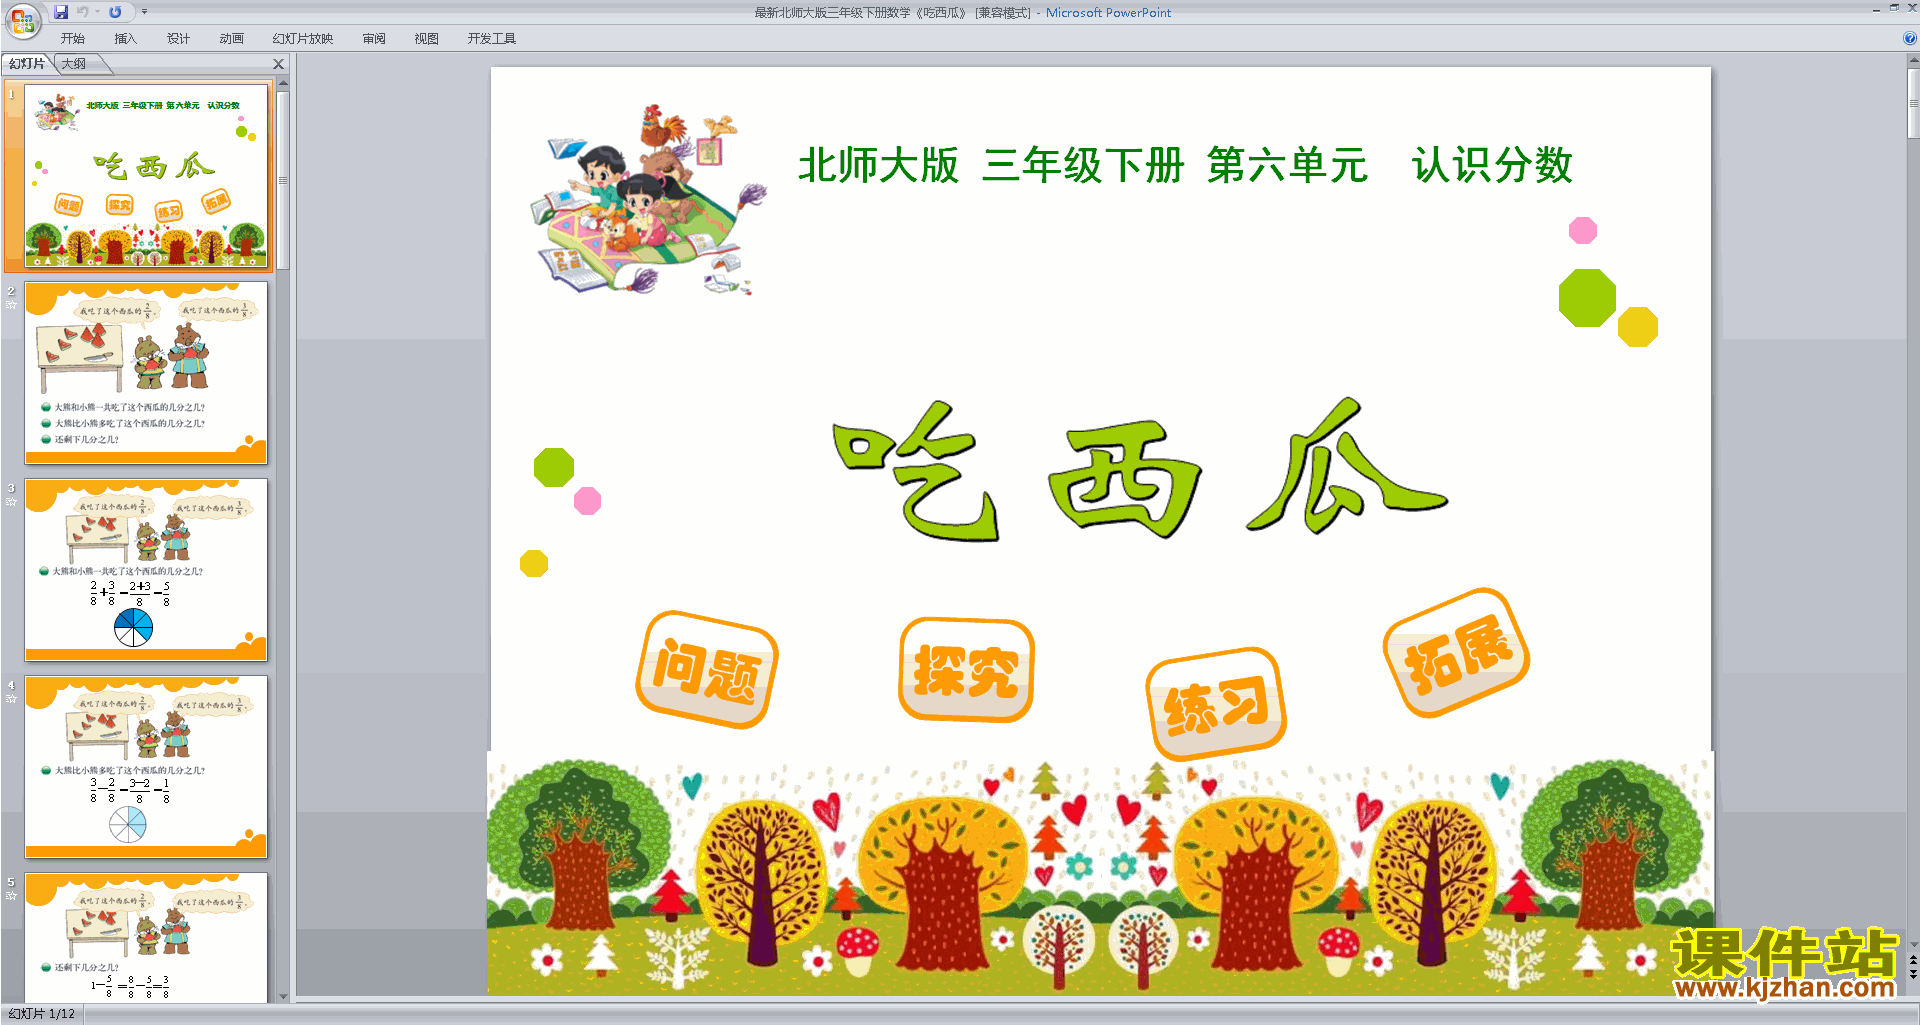Click the 问题 button on the slide
Image resolution: width=1920 pixels, height=1025 pixels.
tap(707, 669)
